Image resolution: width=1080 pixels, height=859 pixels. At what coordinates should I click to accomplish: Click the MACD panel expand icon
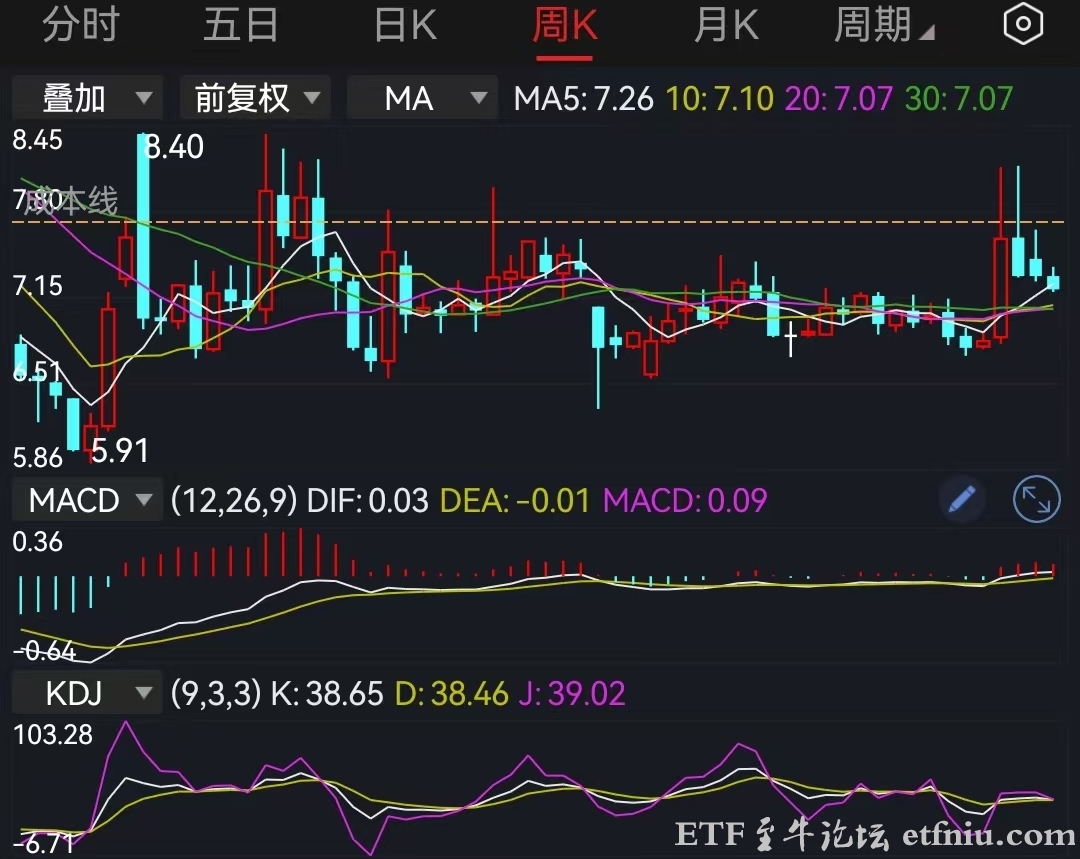tap(1037, 499)
